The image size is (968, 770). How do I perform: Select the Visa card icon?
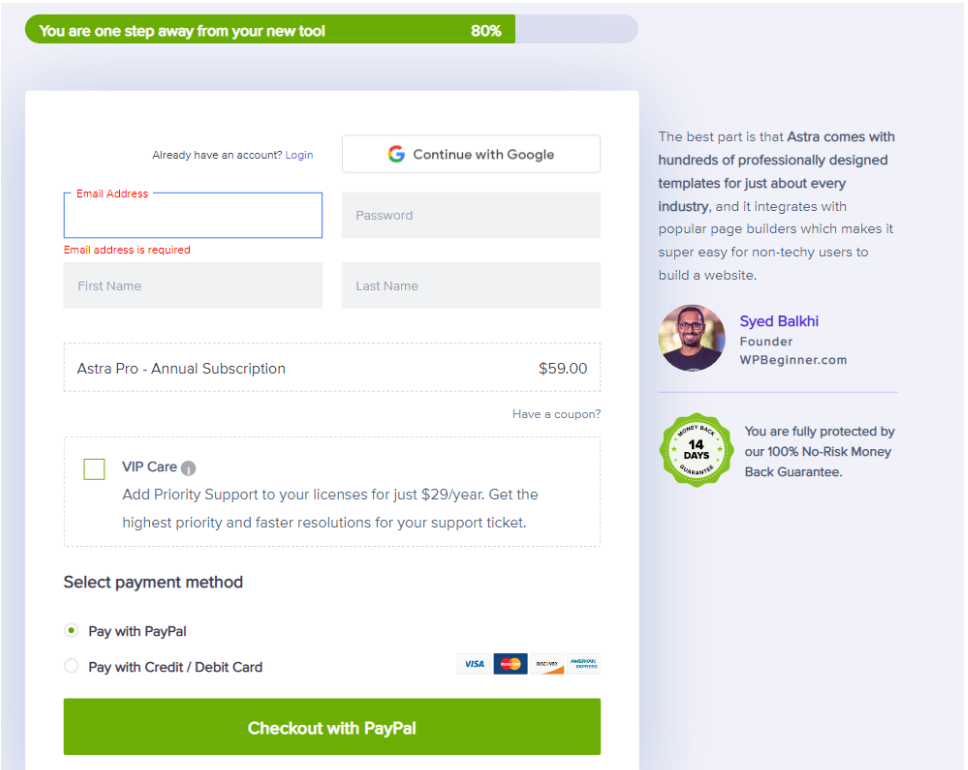click(x=473, y=663)
